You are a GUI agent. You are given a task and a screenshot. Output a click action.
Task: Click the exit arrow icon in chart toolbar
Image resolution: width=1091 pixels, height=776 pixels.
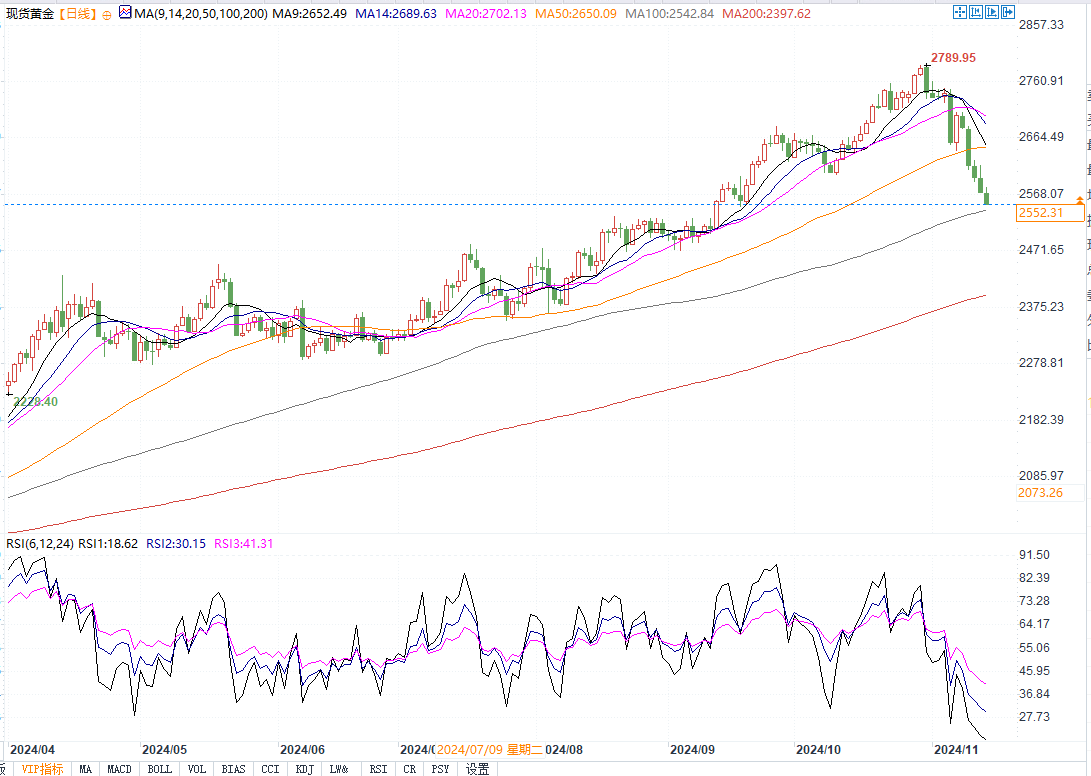pos(1006,12)
